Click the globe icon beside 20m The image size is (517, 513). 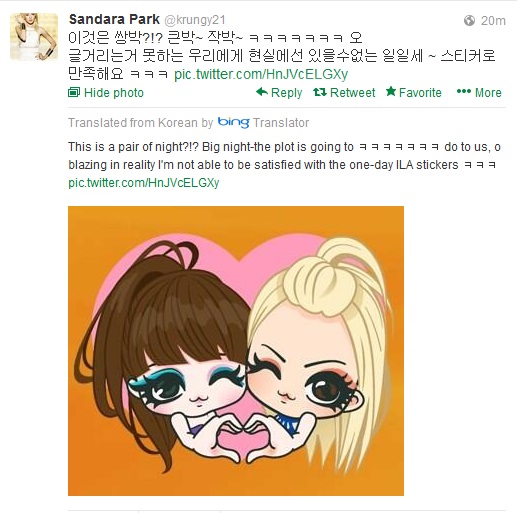469,21
